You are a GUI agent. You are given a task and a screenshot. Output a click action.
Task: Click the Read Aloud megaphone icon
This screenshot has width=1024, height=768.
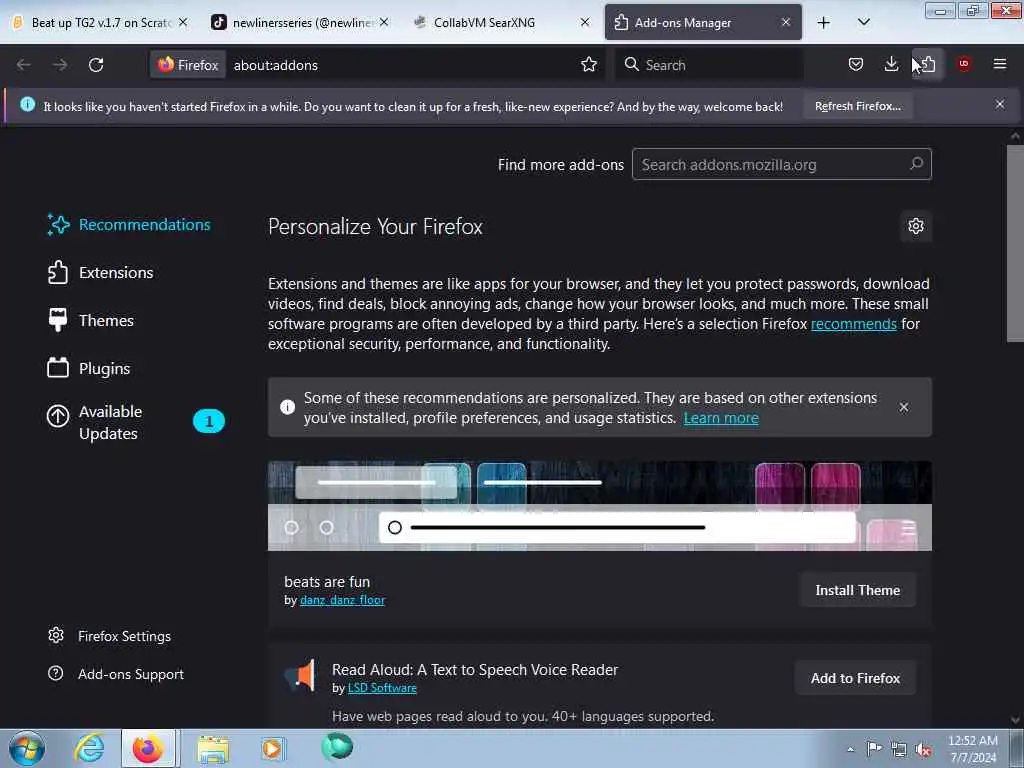[300, 675]
